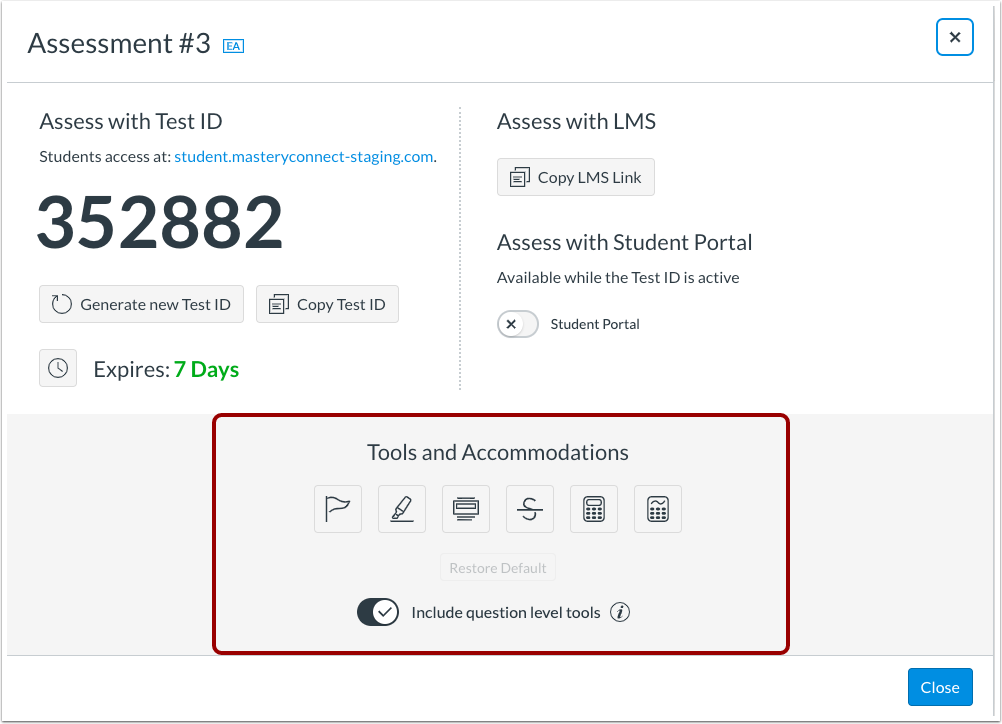
Task: Click the 352882 Test ID number
Action: pyautogui.click(x=160, y=222)
